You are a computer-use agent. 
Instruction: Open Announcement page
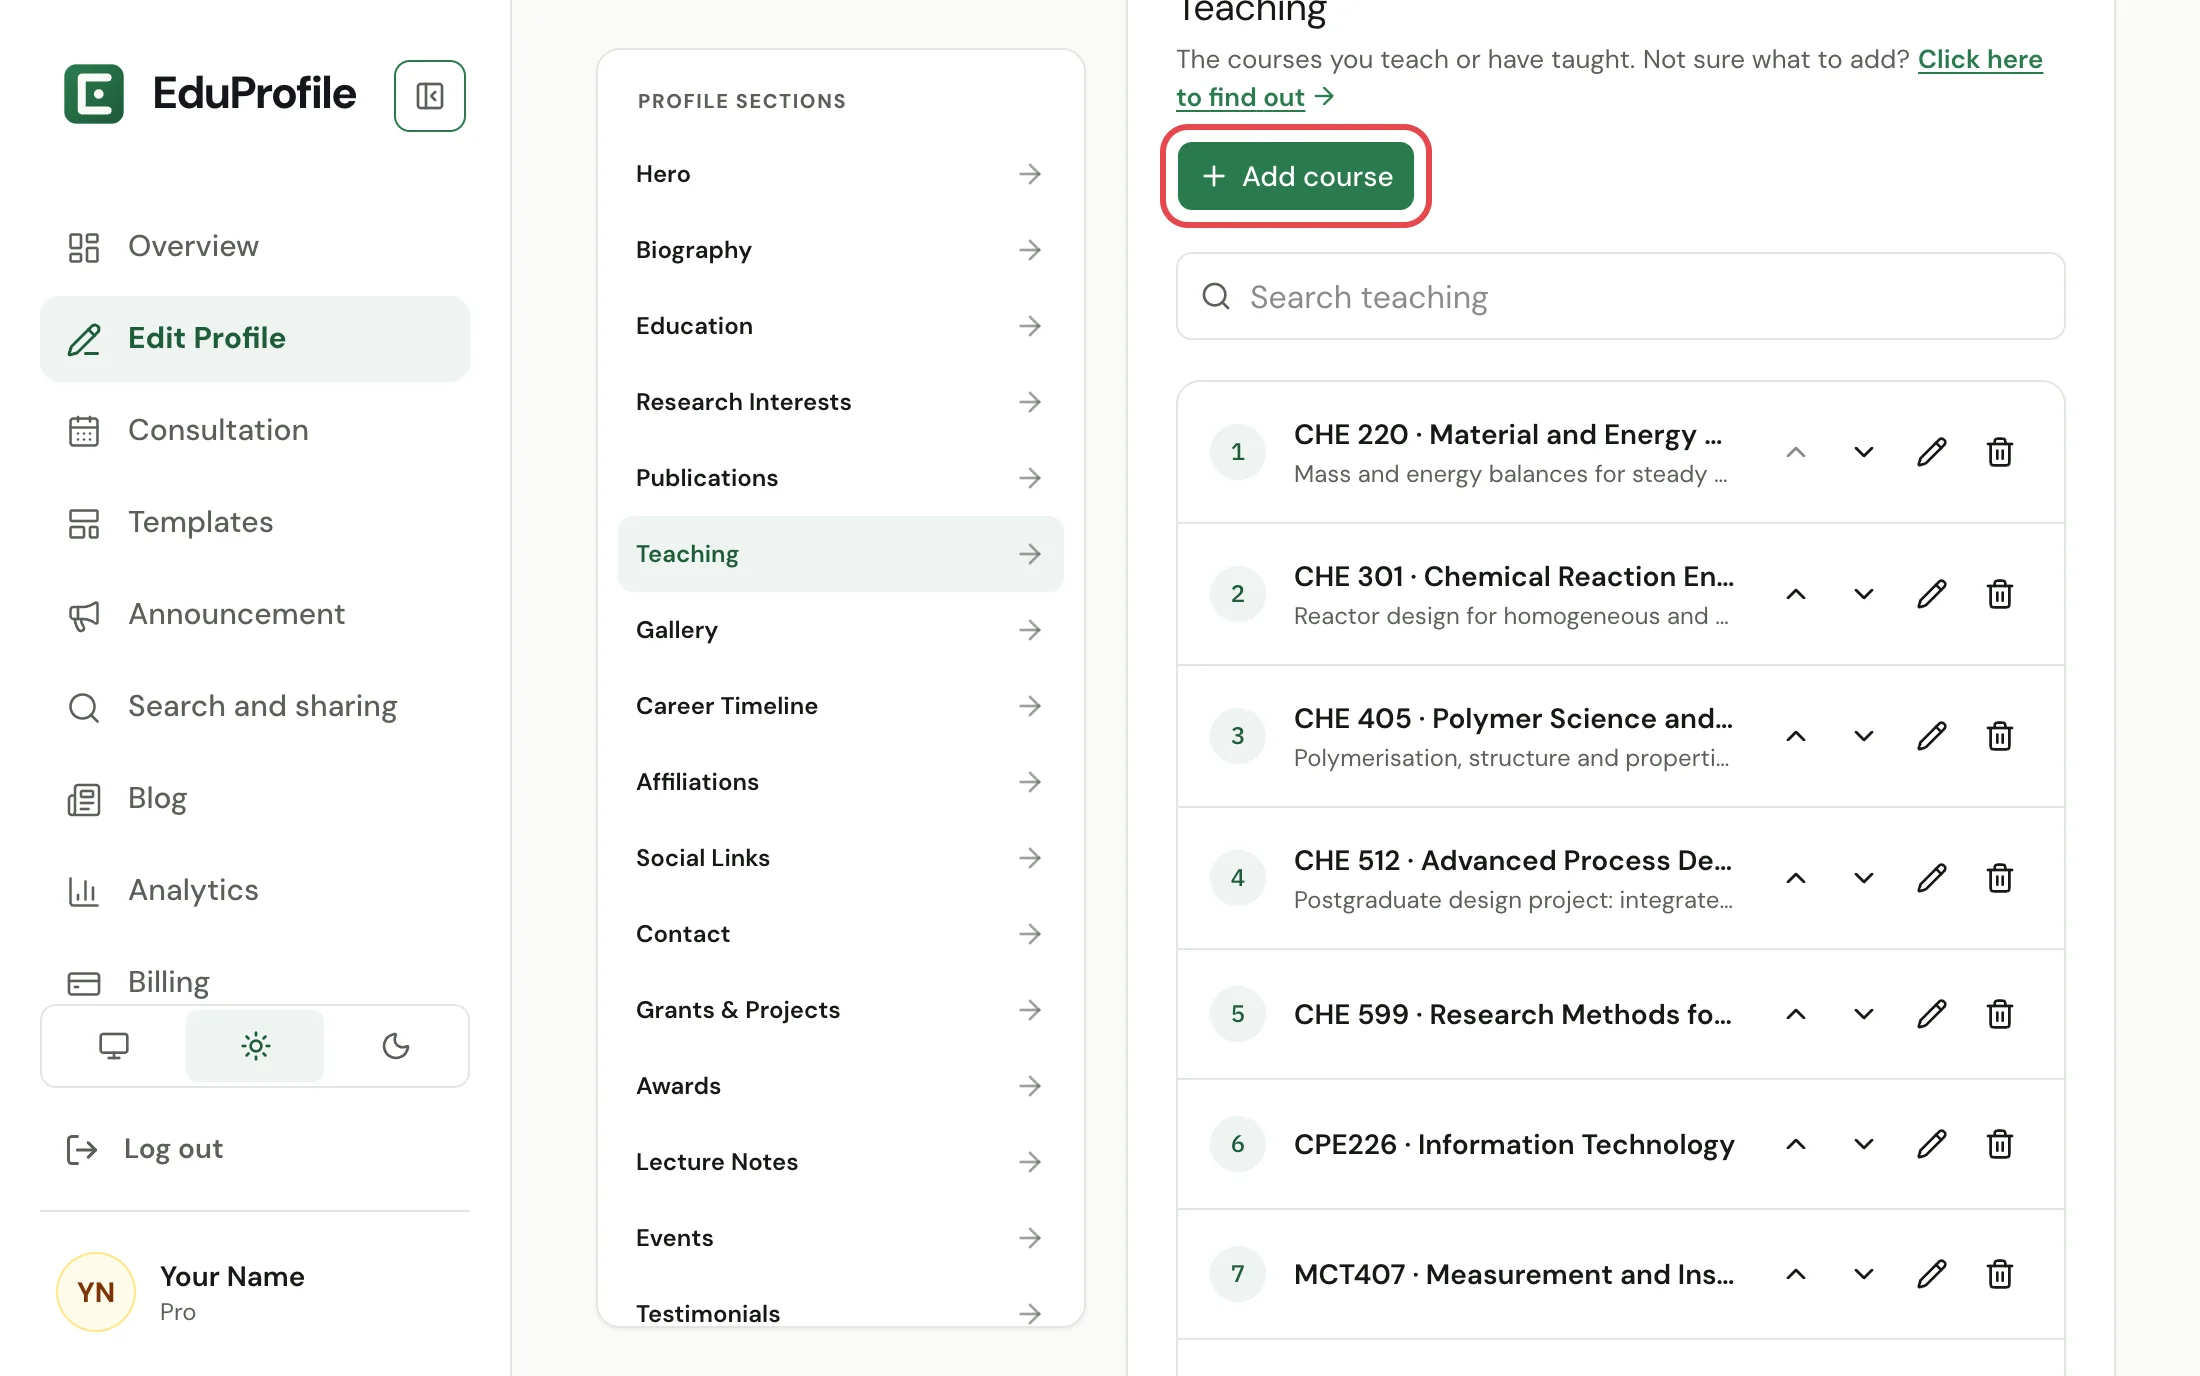pyautogui.click(x=255, y=614)
